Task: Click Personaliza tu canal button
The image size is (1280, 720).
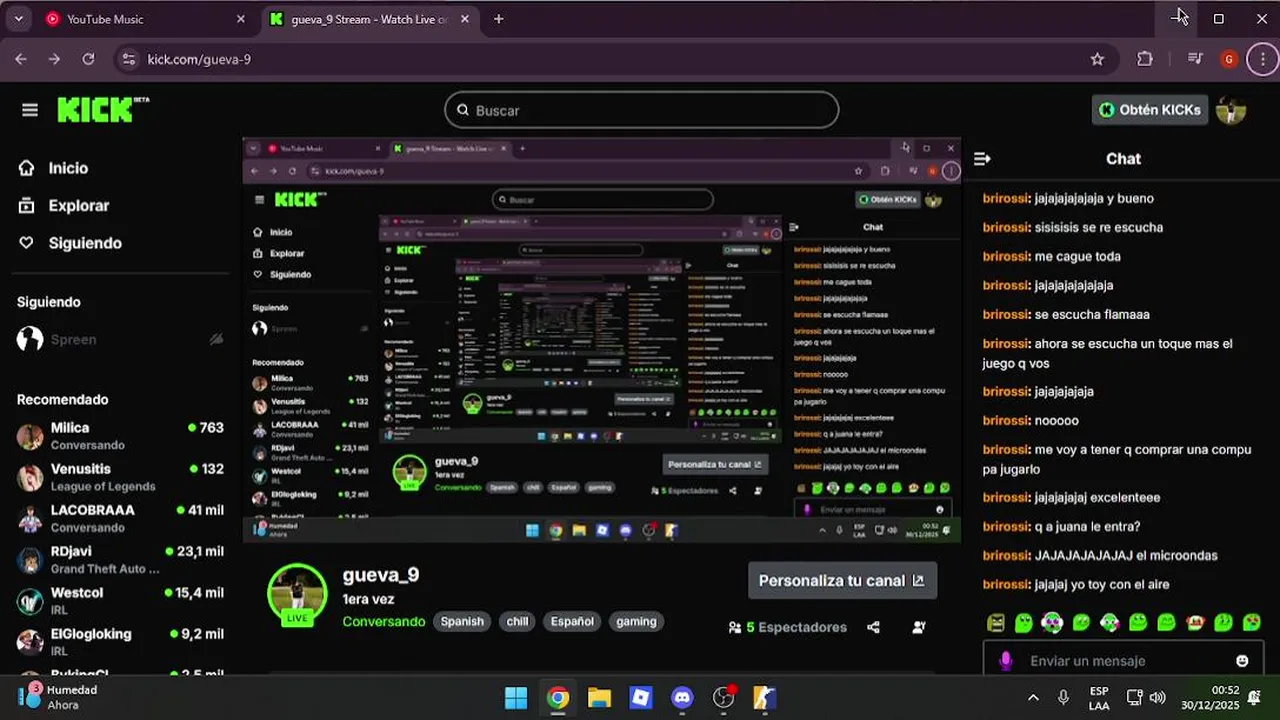Action: 842,581
